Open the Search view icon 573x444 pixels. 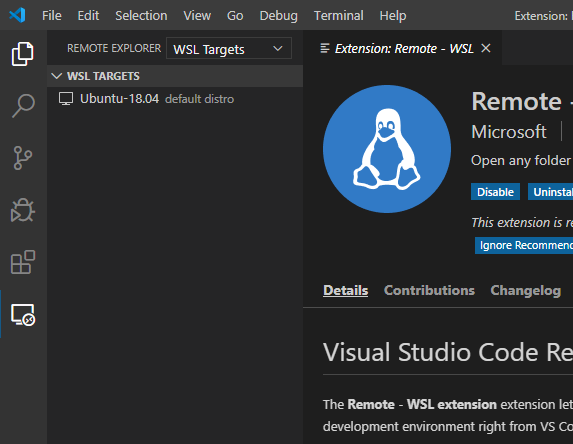23,106
